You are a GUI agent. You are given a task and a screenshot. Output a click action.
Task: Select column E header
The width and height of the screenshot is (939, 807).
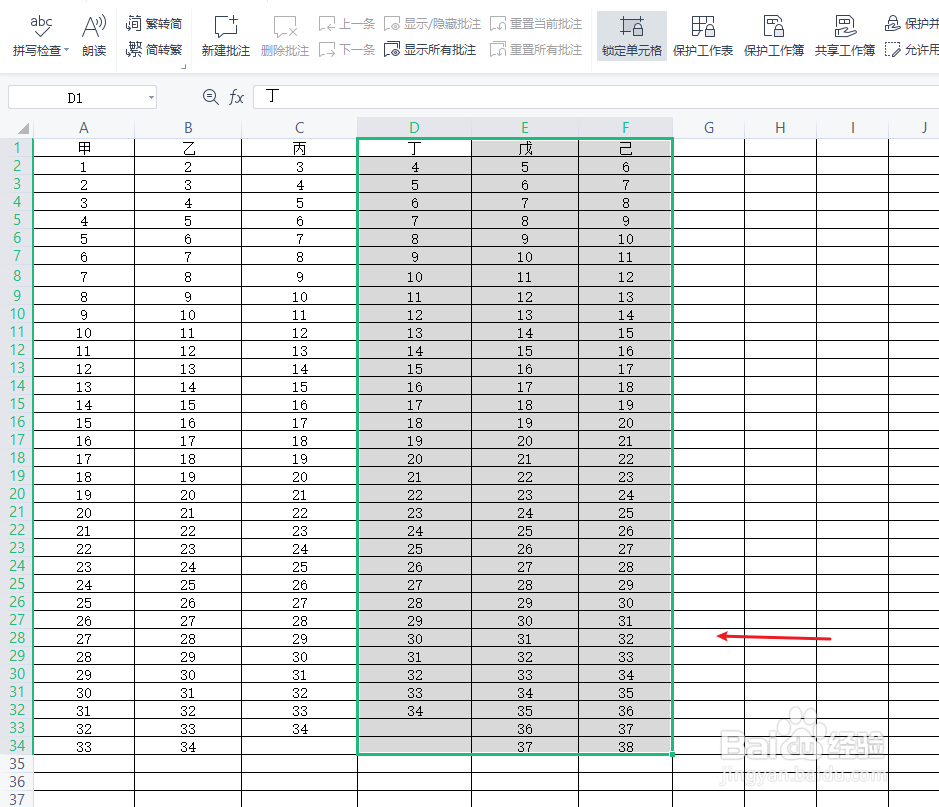[x=525, y=128]
